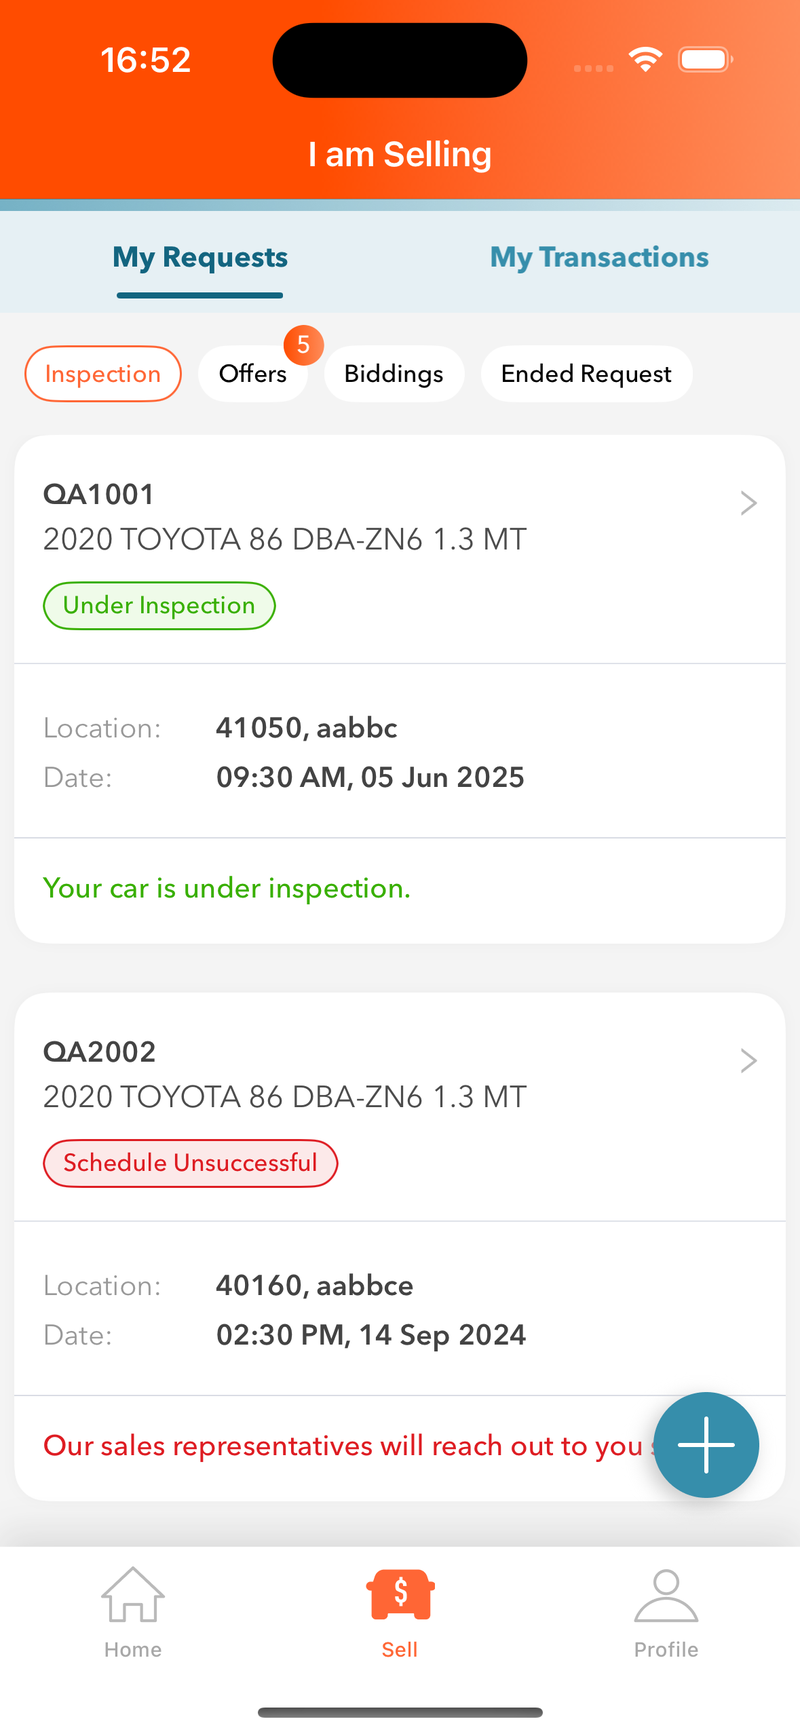Tap the orange Offers badge showing 5
The image size is (800, 1734).
[303, 345]
